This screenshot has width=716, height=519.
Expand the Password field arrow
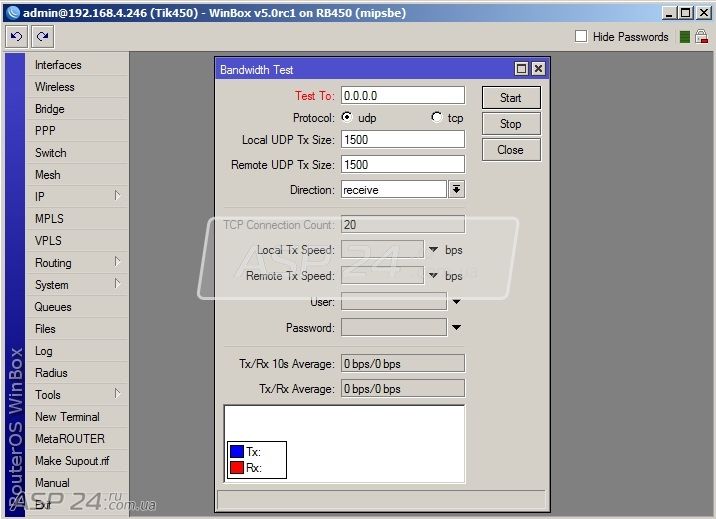(x=456, y=327)
